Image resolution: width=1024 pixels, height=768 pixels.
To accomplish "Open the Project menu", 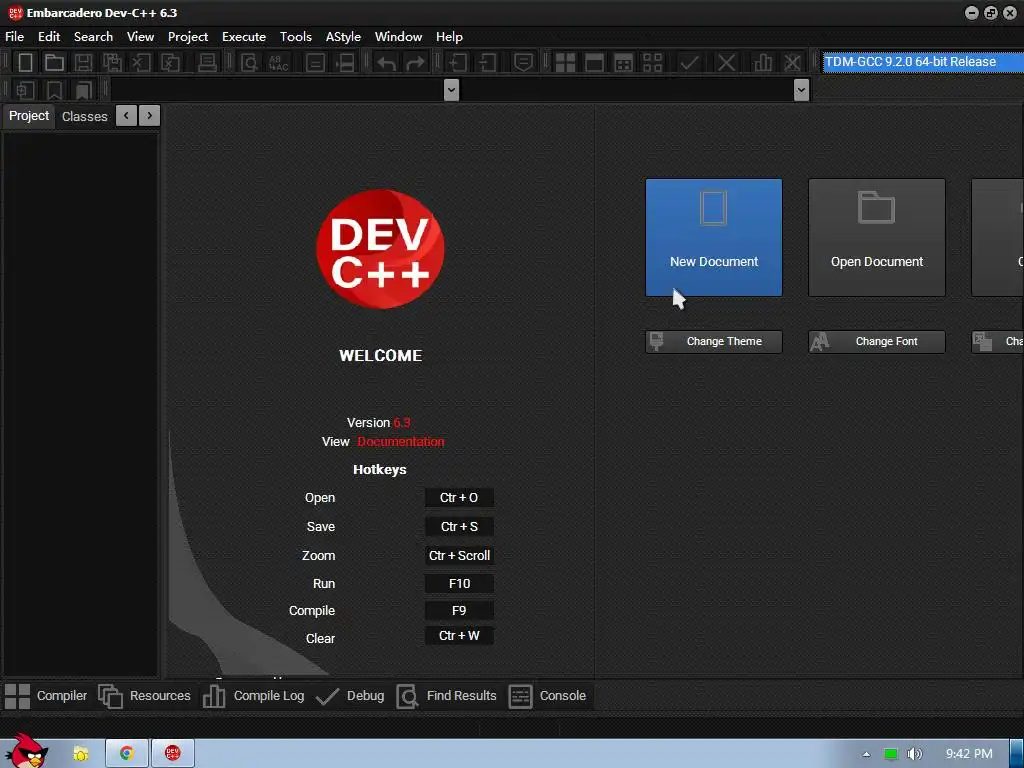I will coord(188,37).
